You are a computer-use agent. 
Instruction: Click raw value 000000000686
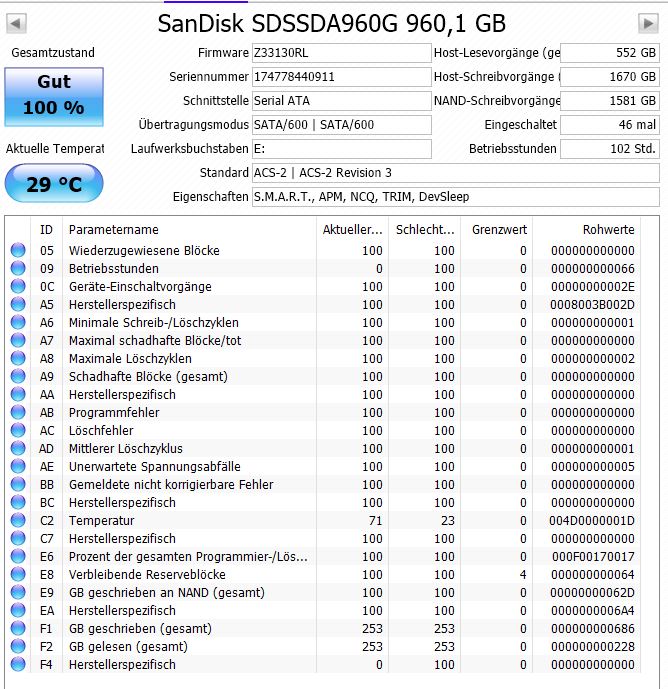(x=593, y=629)
